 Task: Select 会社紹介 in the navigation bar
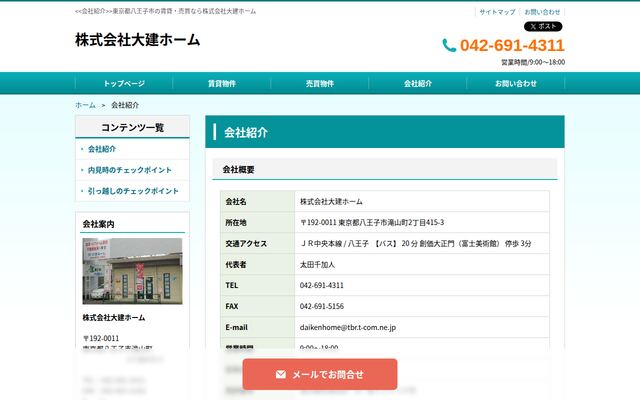tap(418, 84)
